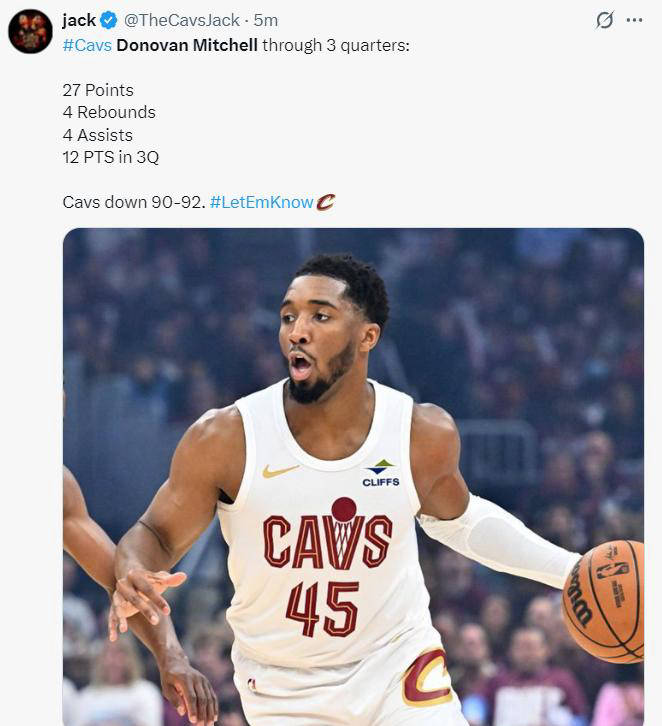Click the basketball in the photo
The image size is (662, 726).
604,600
